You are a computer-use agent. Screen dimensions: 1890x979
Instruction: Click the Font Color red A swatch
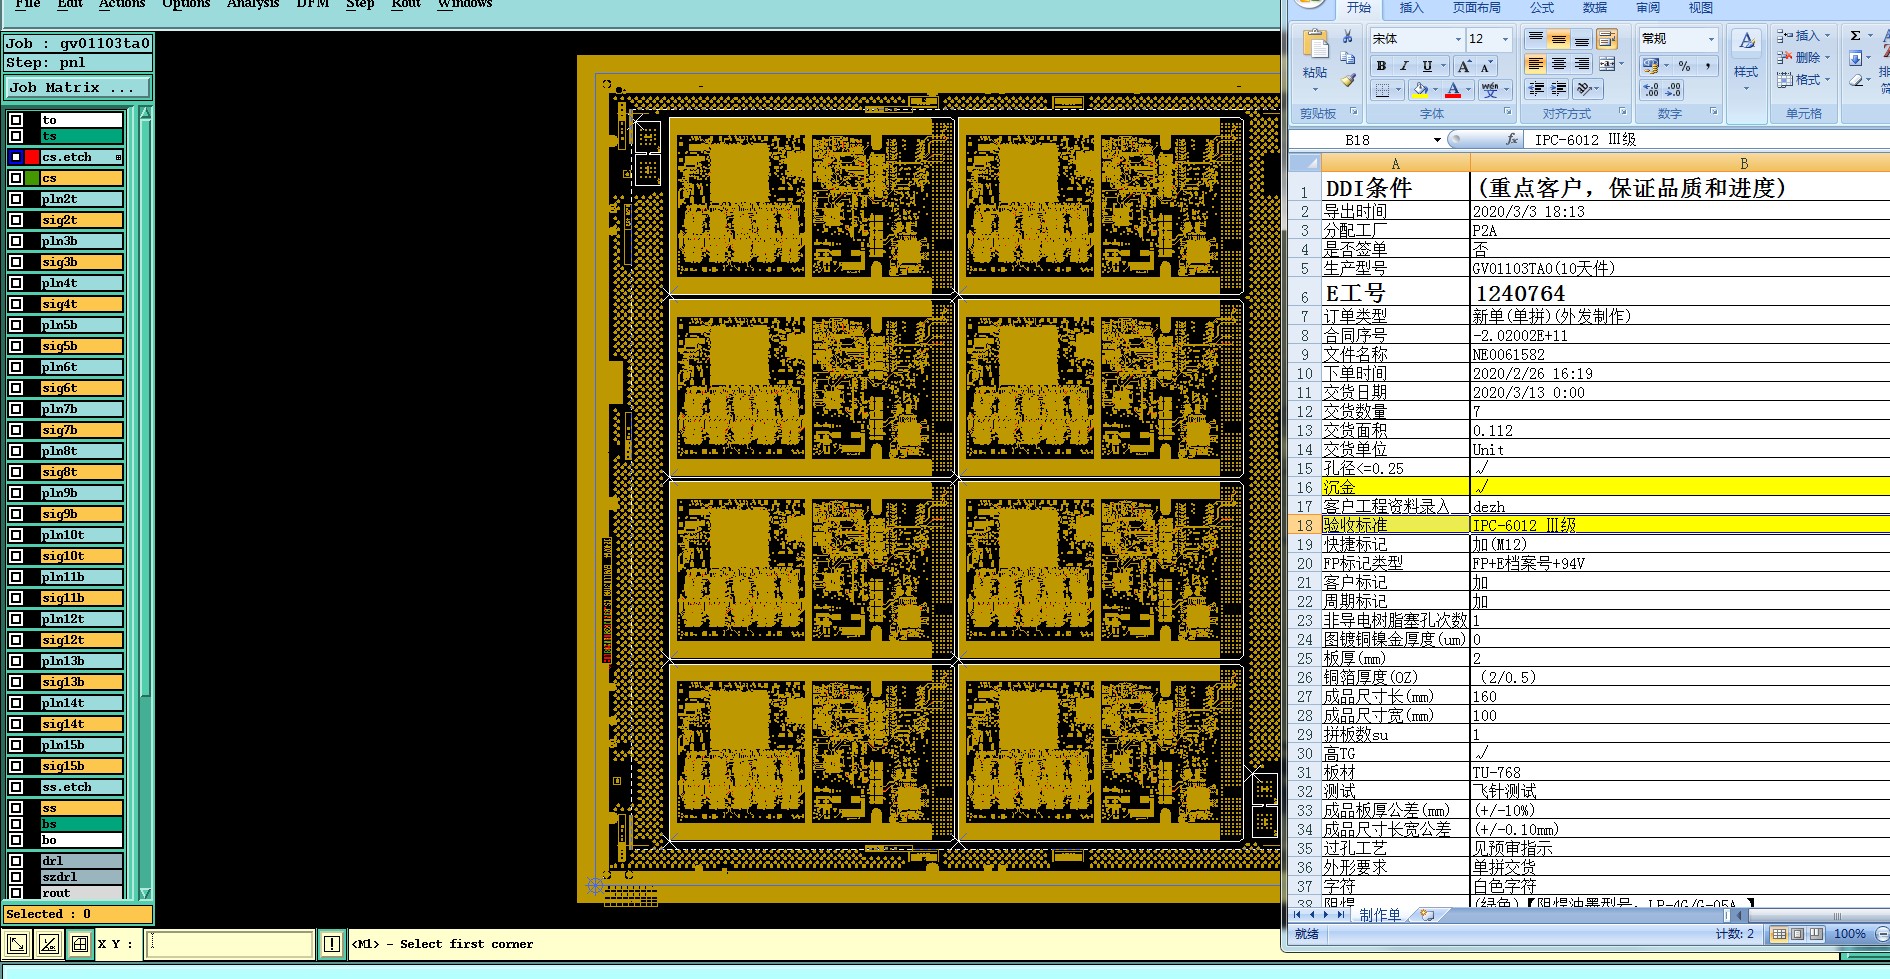point(1453,90)
